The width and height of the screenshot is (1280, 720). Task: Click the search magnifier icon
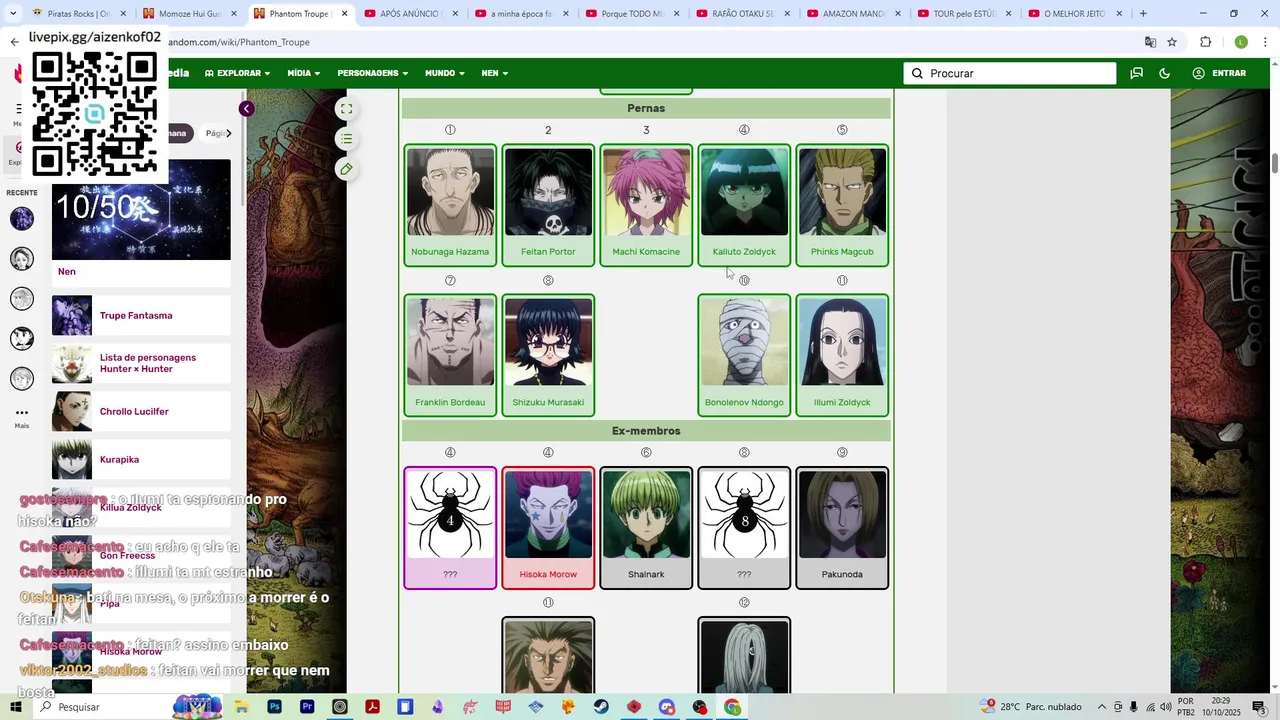917,73
